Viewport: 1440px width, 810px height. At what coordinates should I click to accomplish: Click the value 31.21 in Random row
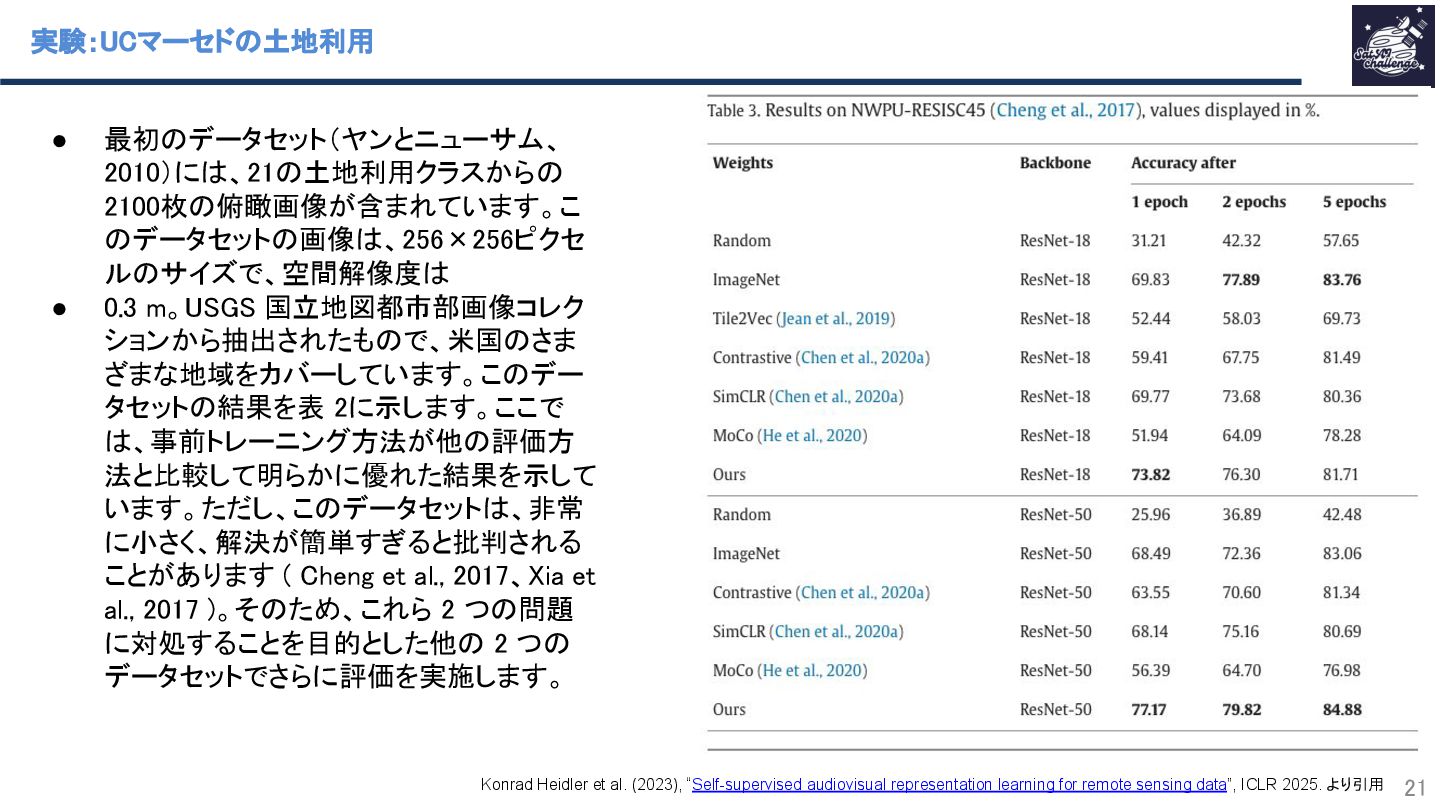point(1150,241)
